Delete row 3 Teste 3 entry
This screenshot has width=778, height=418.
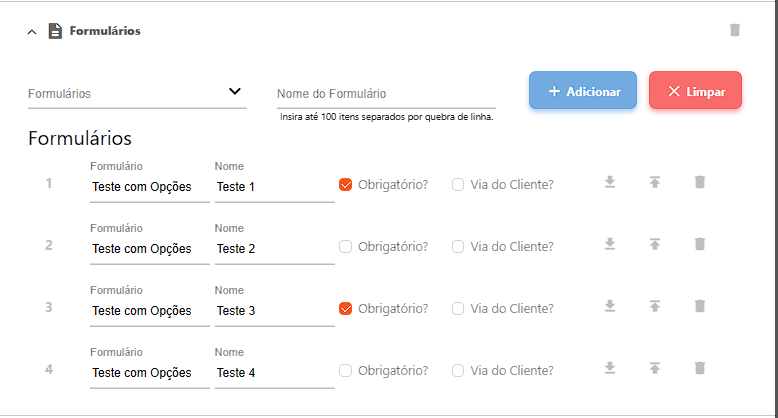pos(700,307)
